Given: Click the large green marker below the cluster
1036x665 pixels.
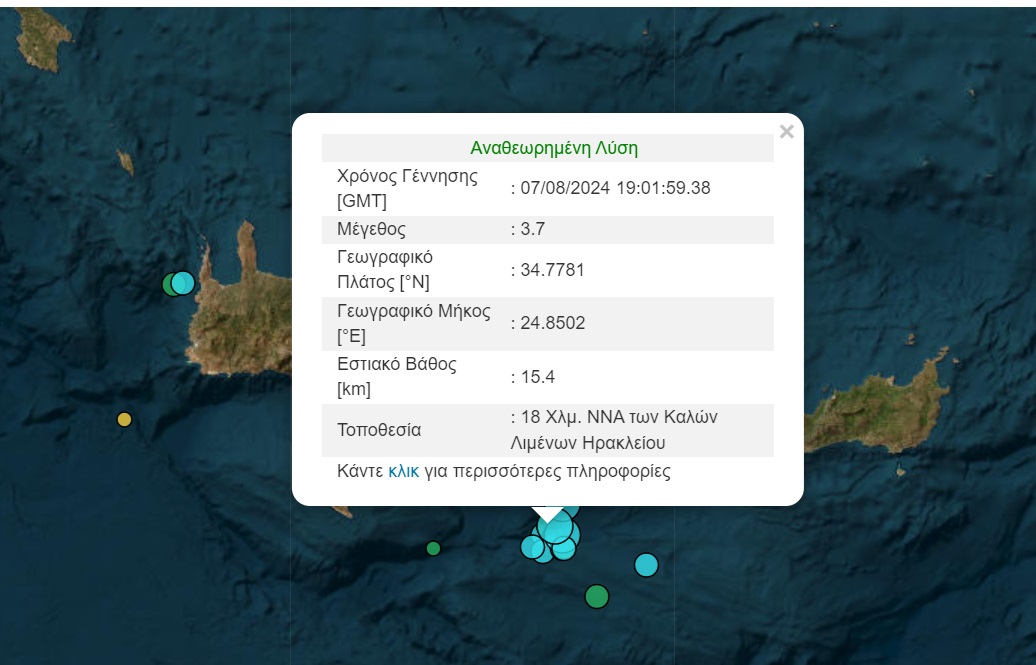Looking at the screenshot, I should (596, 597).
